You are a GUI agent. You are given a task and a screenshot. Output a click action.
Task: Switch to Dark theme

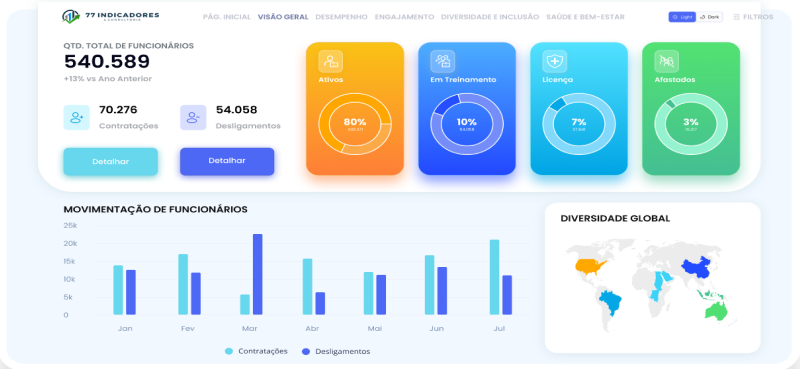point(710,17)
